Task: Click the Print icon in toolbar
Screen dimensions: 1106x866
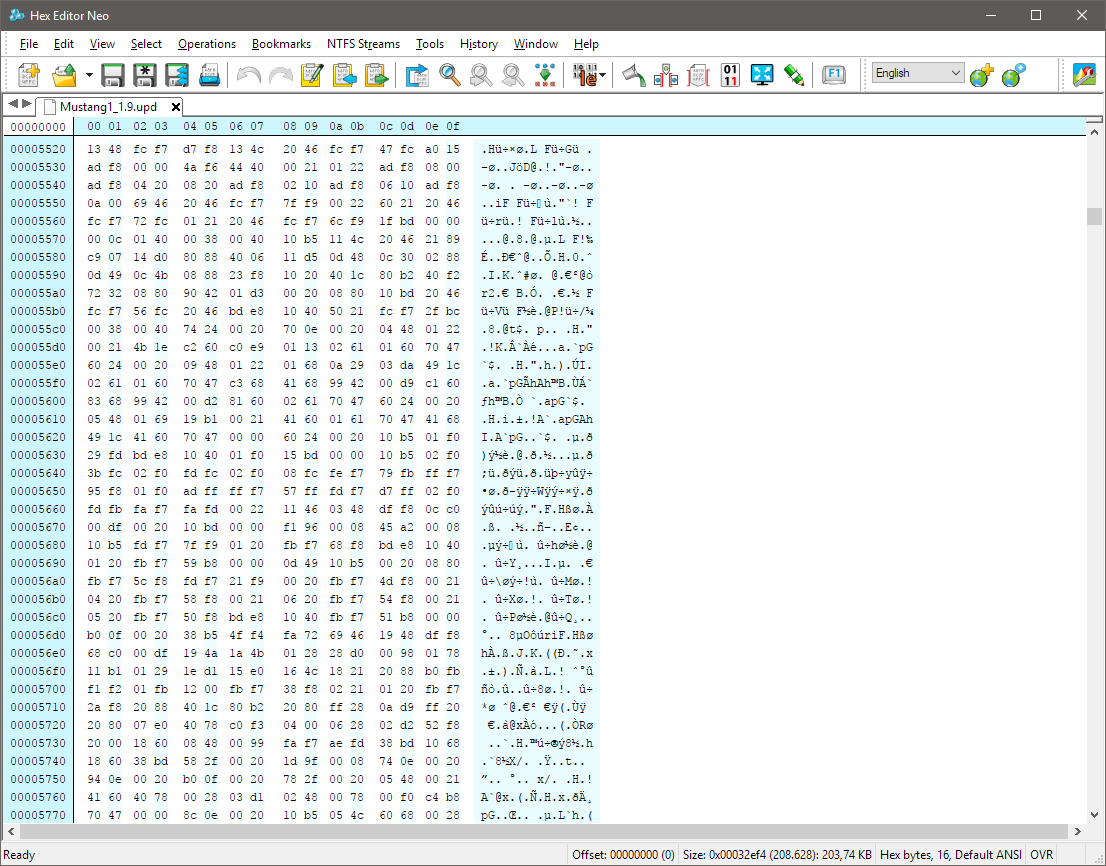Action: 210,75
